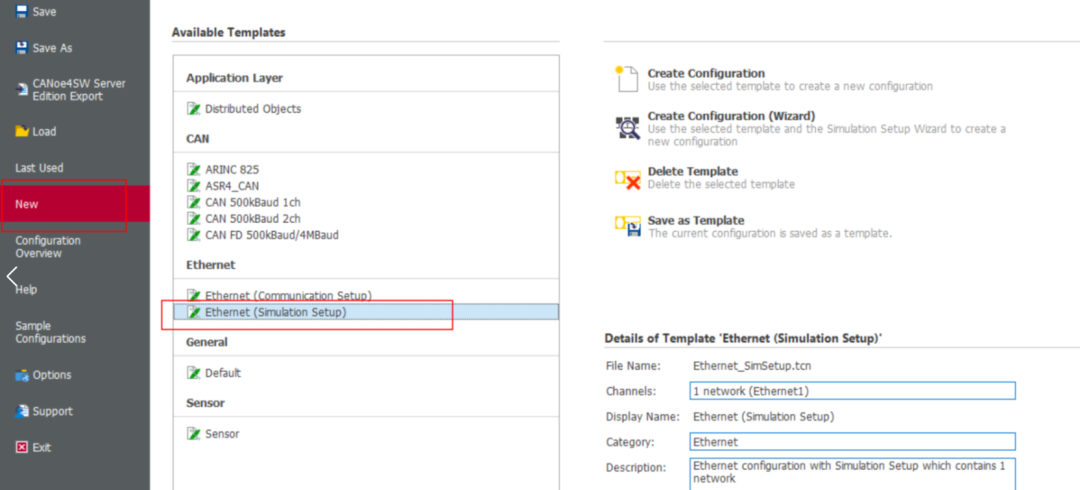Click the icon beside ARINC 825
The height and width of the screenshot is (490, 1080).
click(x=194, y=169)
